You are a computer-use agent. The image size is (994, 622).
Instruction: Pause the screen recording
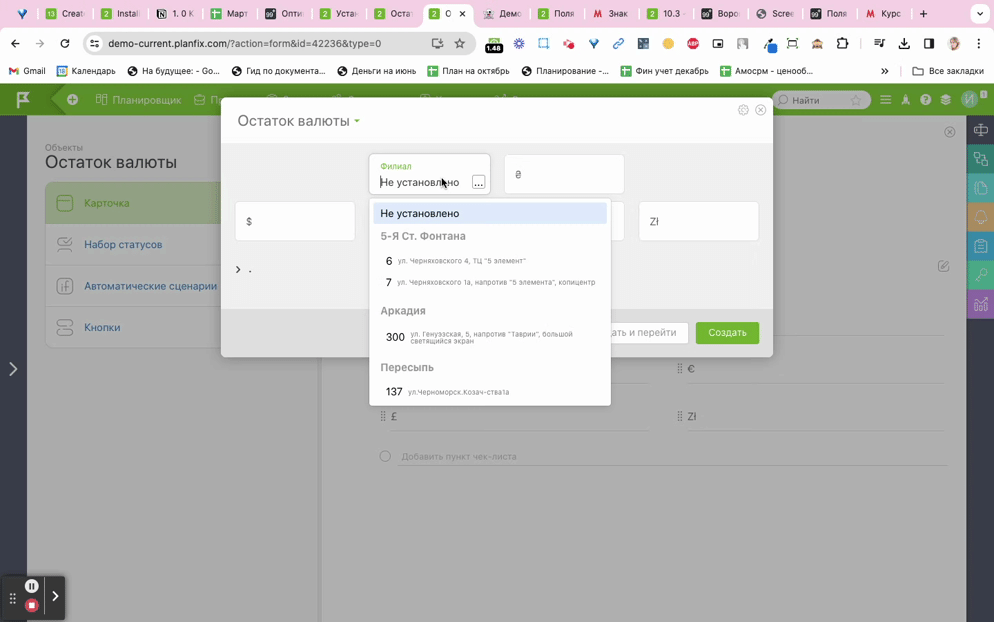[32, 586]
